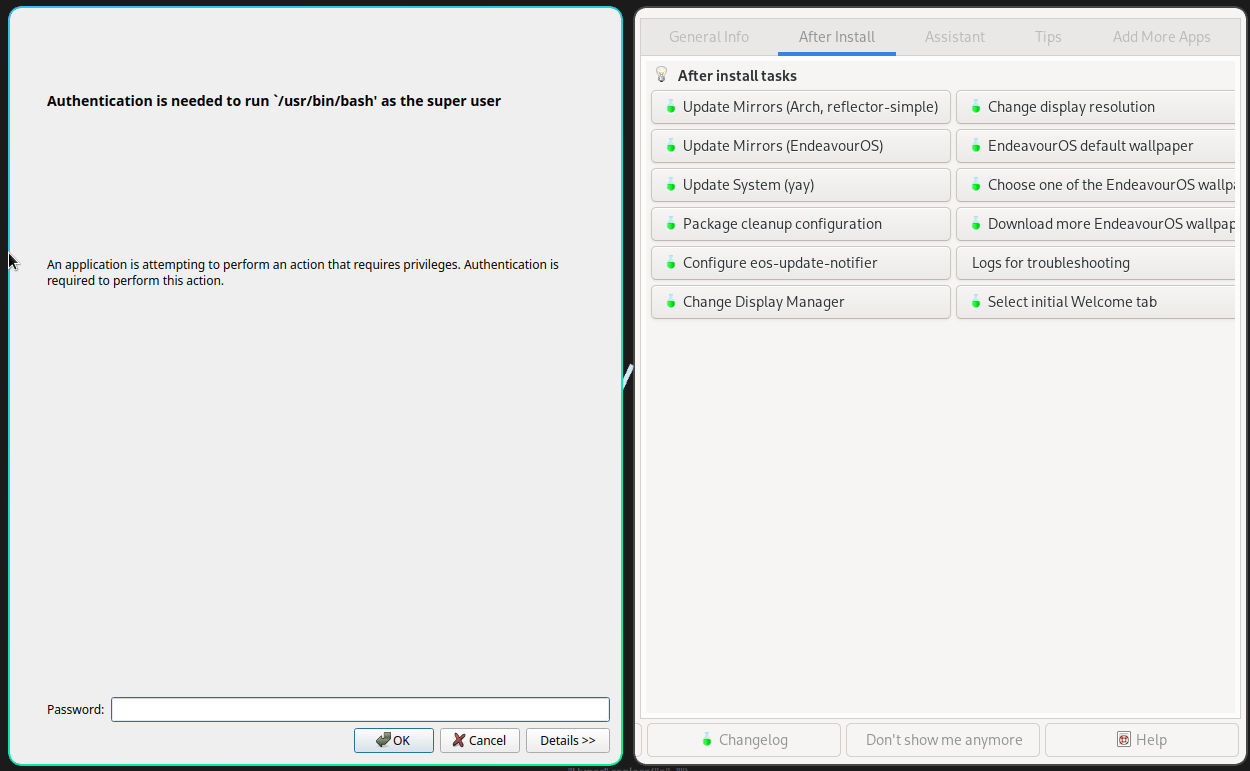1250x771 pixels.
Task: Open Select initial Welcome tab
Action: [1096, 302]
